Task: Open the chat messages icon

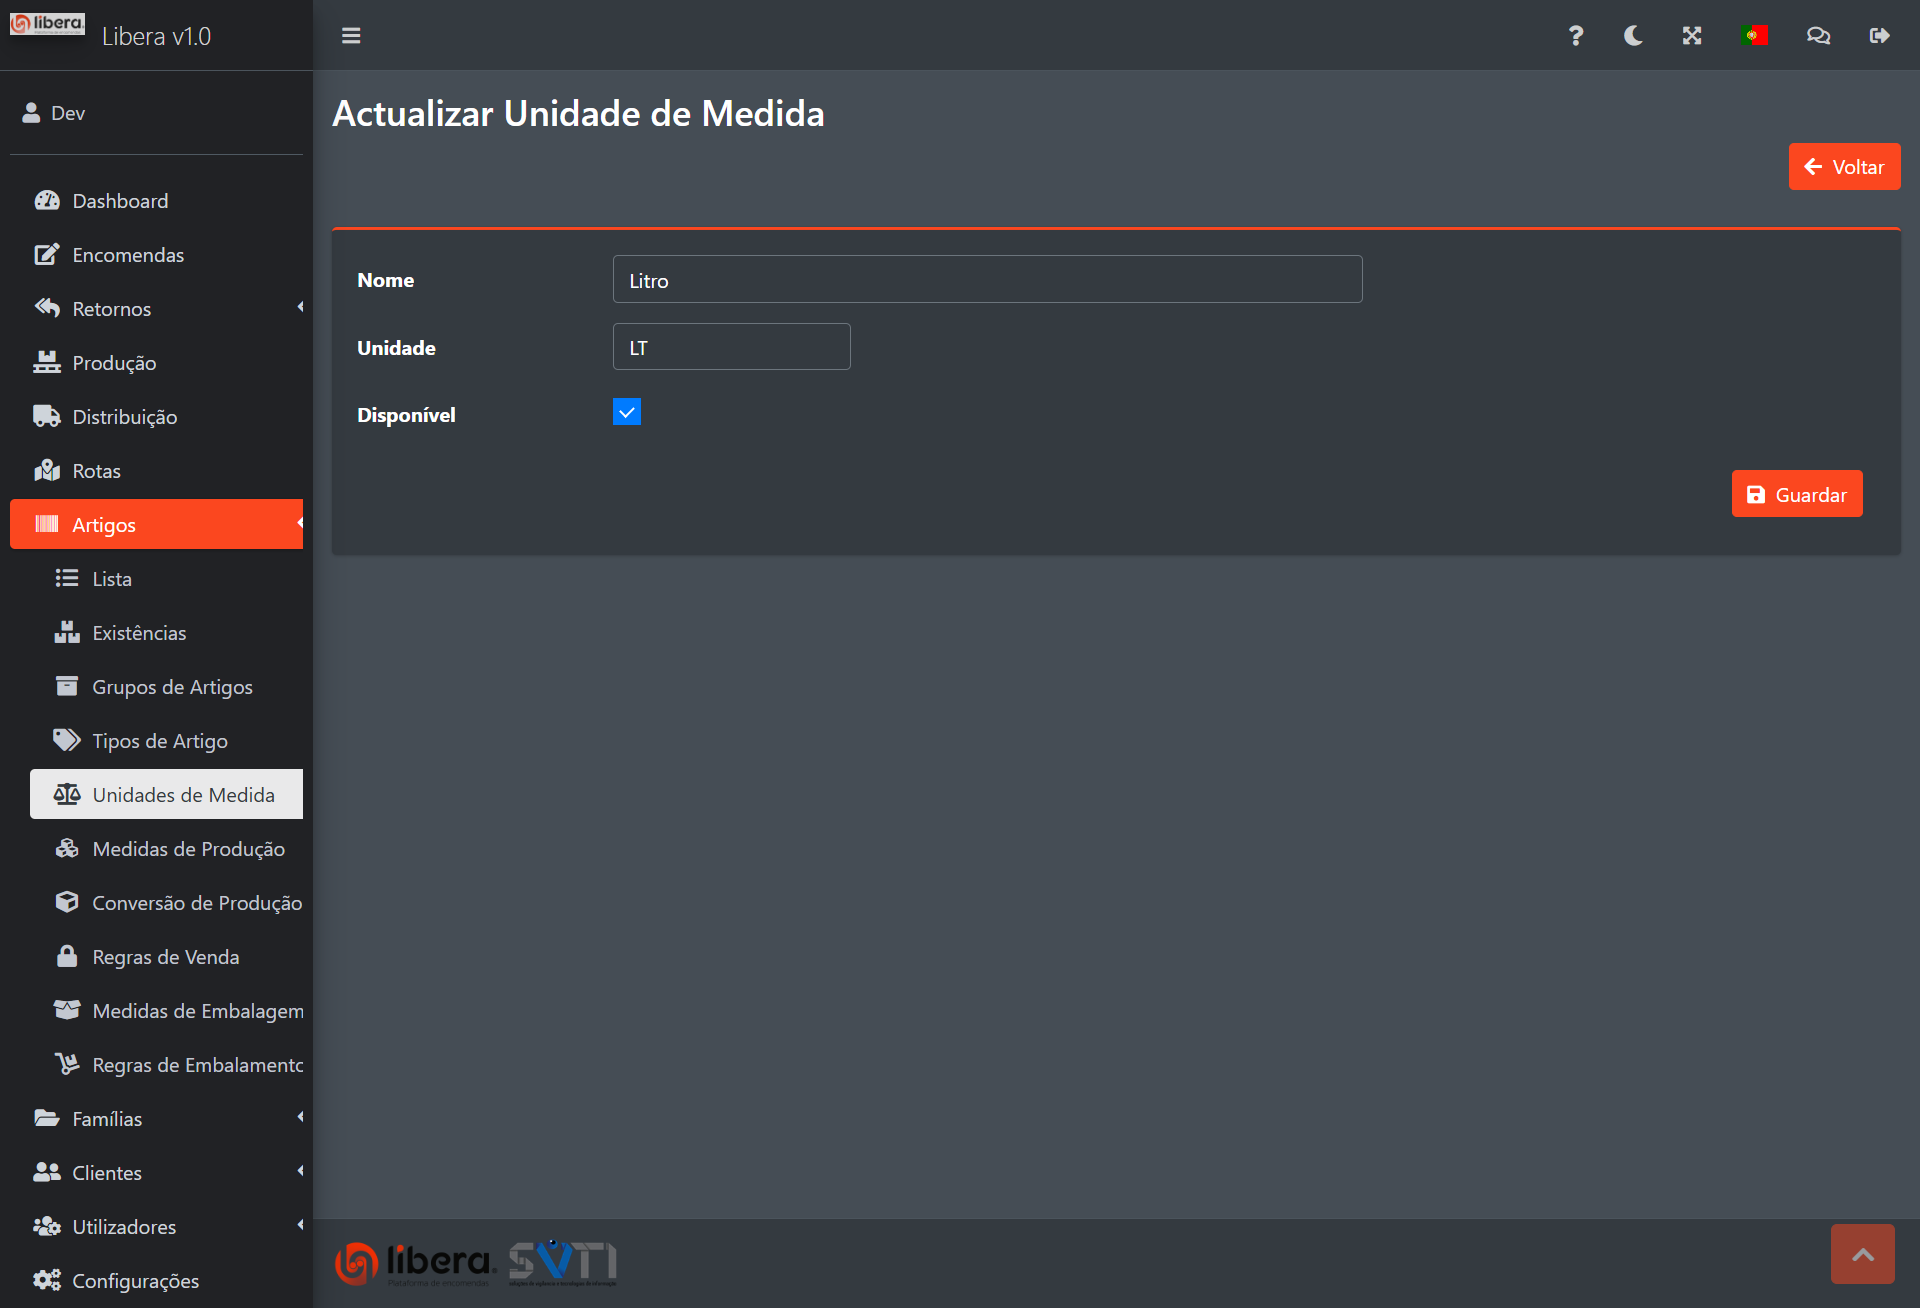Action: [x=1818, y=36]
